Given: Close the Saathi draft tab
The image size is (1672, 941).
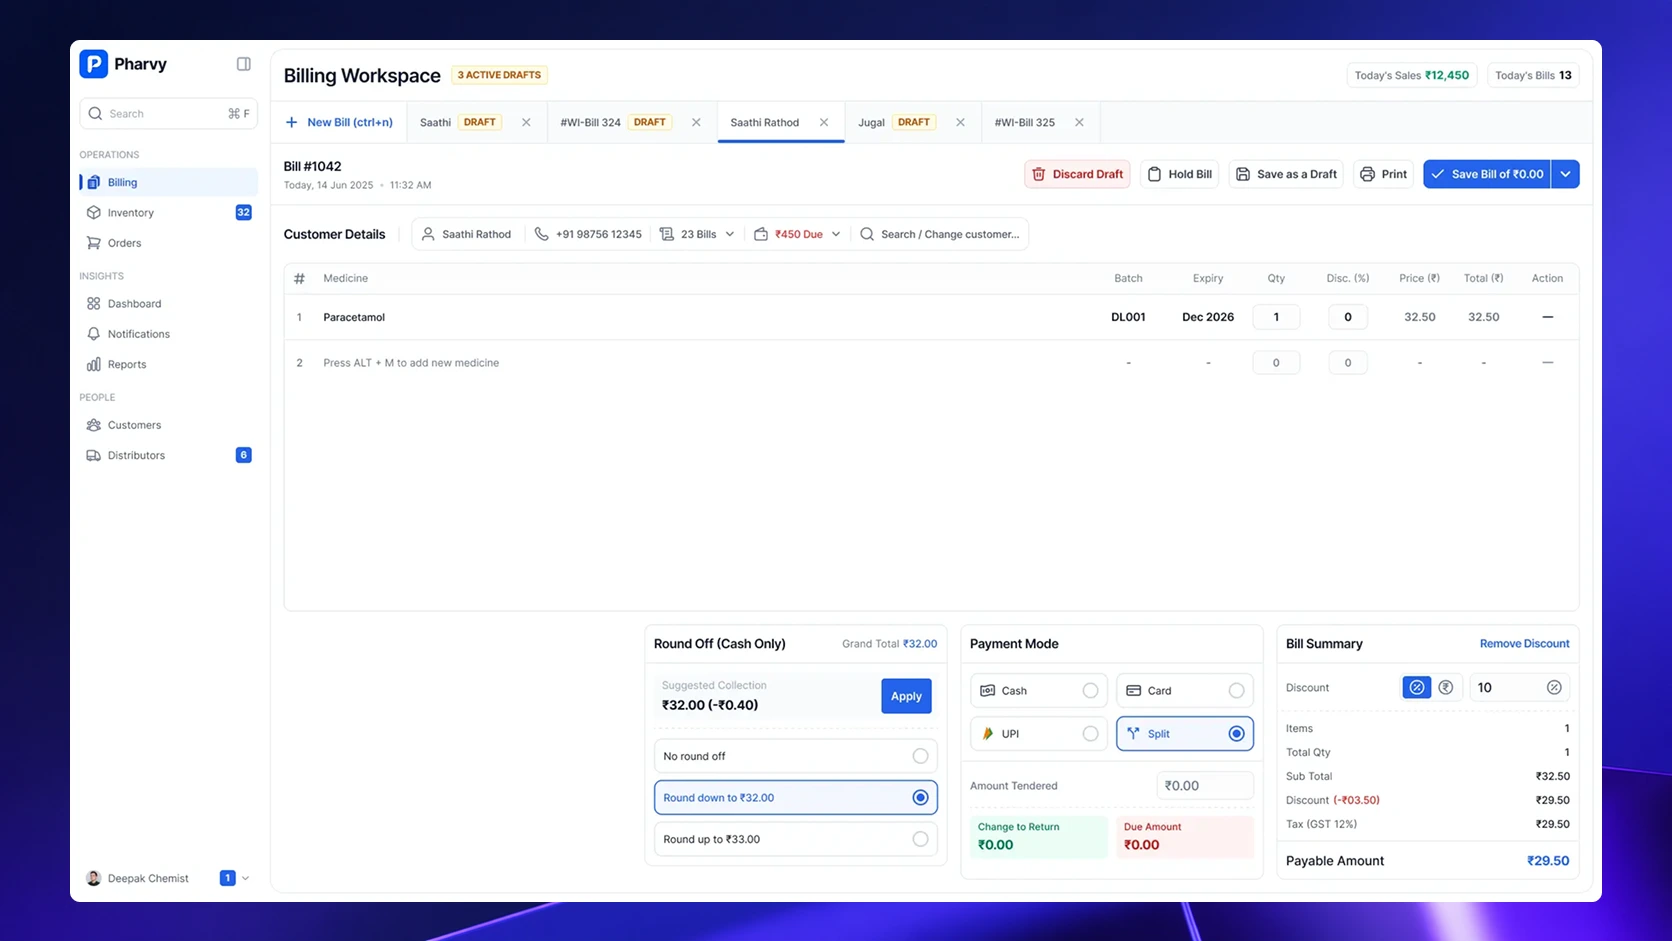Looking at the screenshot, I should [x=526, y=122].
